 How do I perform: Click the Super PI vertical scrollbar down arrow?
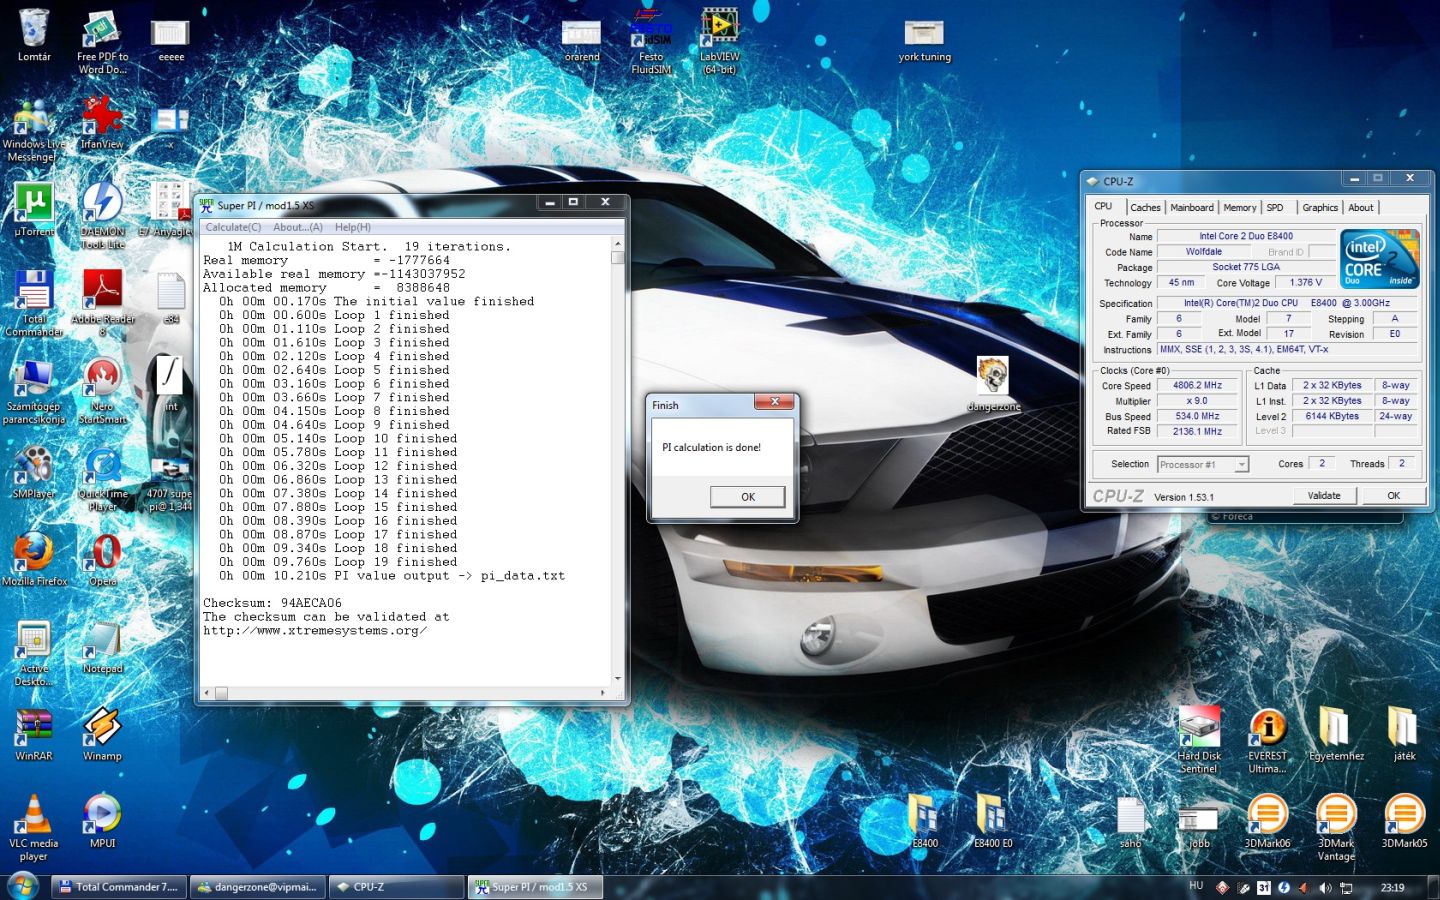click(617, 679)
